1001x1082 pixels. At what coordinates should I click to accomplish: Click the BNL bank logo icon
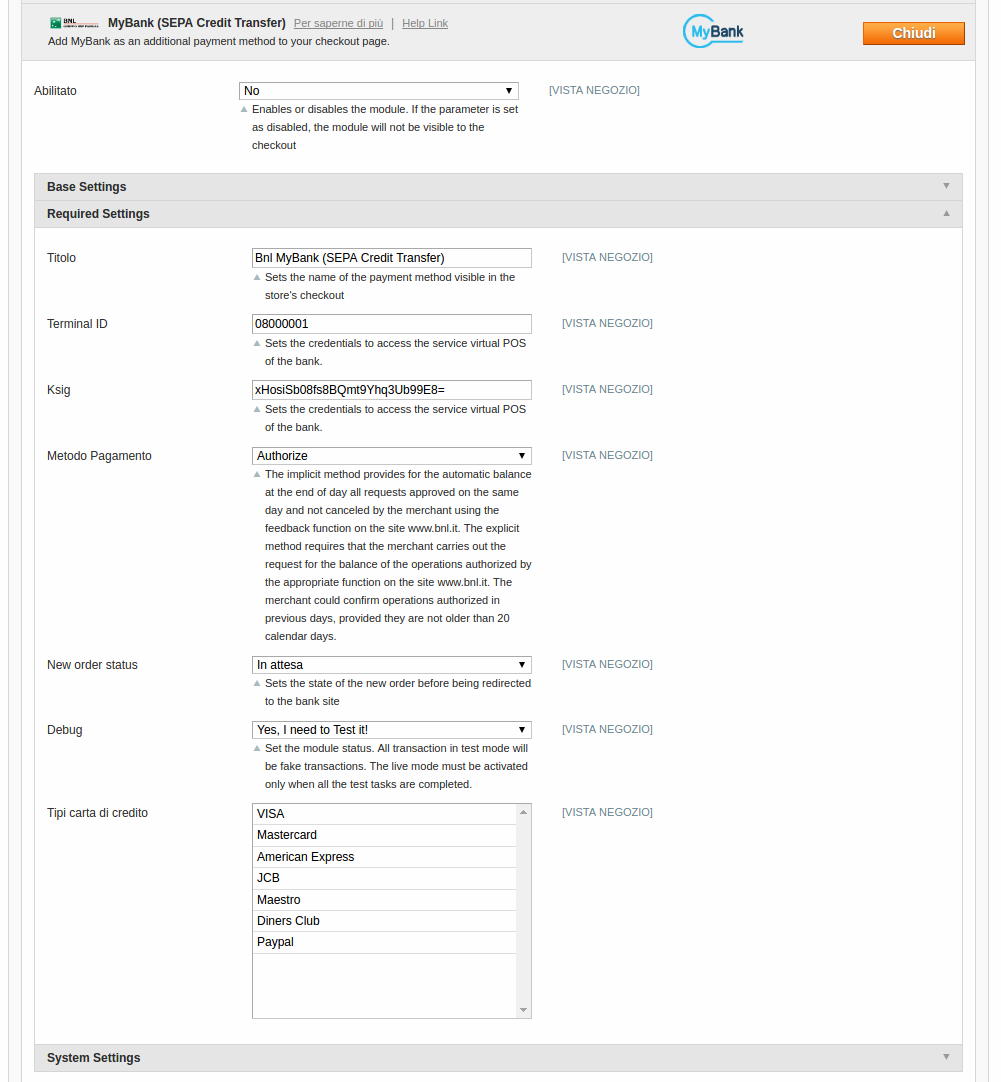[x=75, y=23]
